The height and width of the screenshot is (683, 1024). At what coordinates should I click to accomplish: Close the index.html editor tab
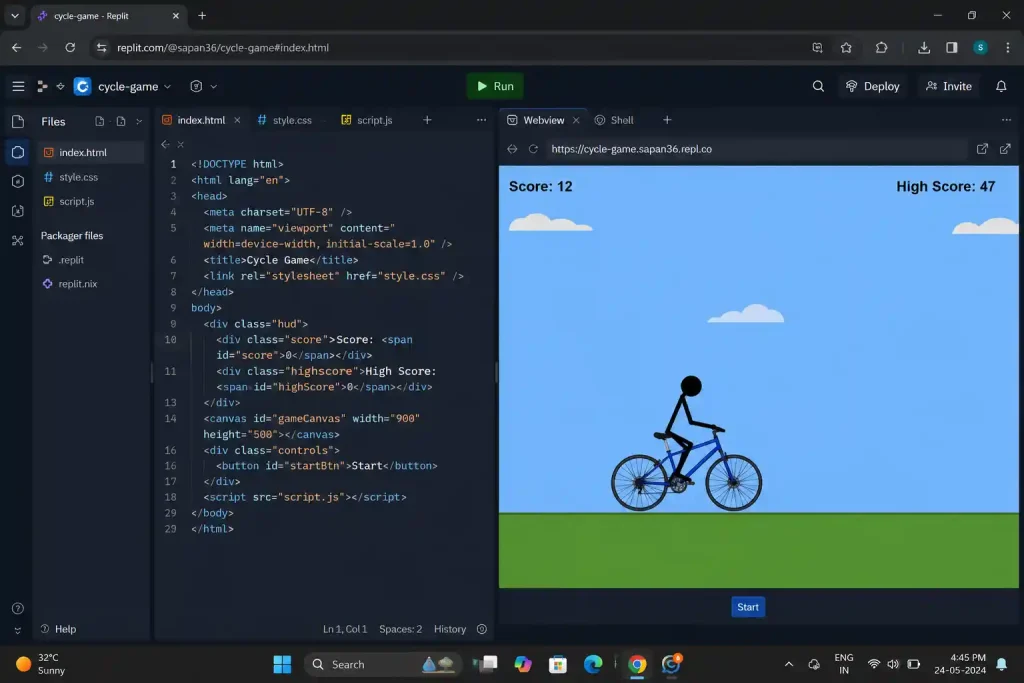237,120
